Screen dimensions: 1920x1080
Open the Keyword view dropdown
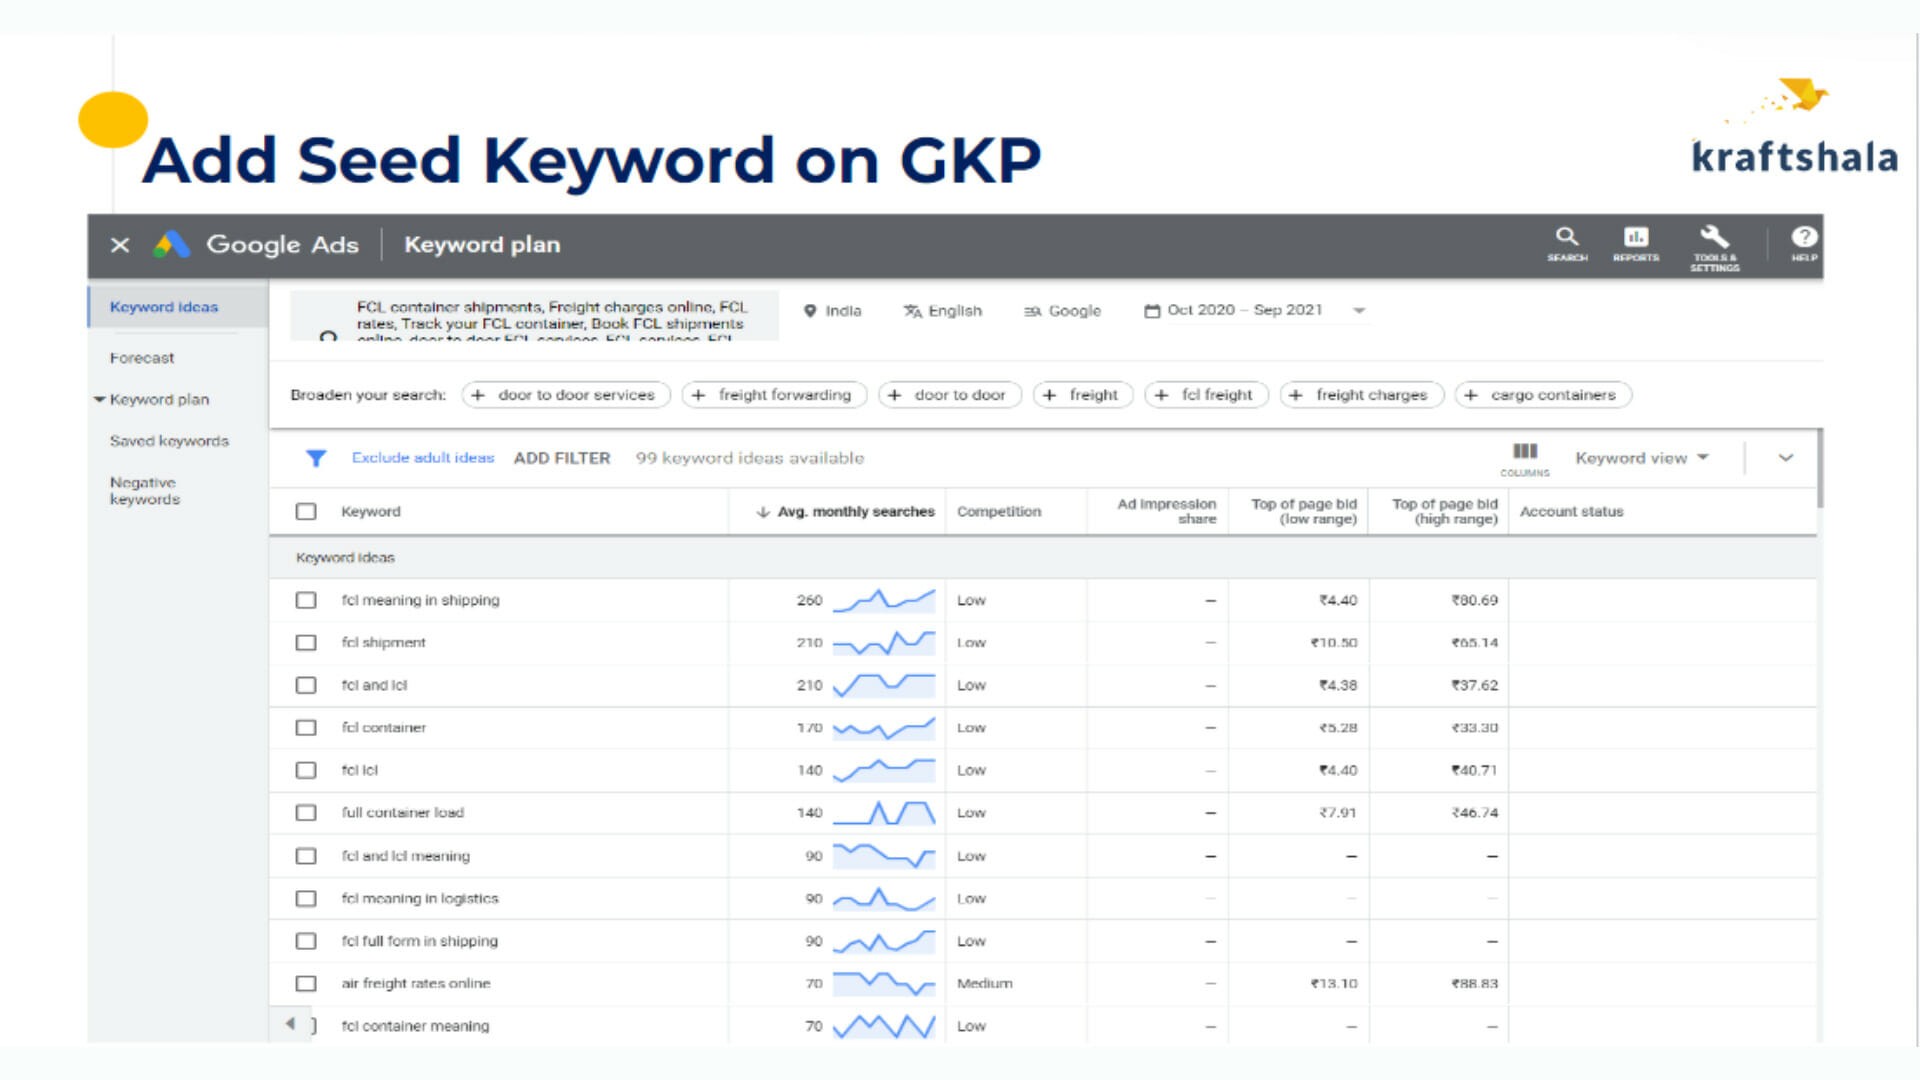click(x=1642, y=458)
